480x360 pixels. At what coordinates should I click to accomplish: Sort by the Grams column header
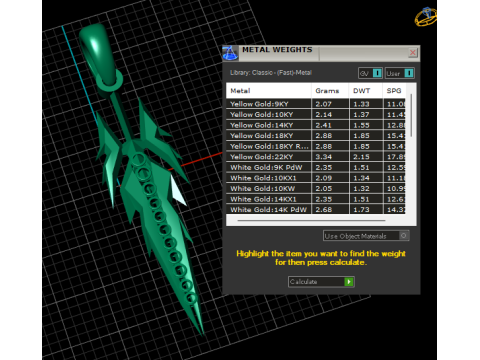coord(330,91)
